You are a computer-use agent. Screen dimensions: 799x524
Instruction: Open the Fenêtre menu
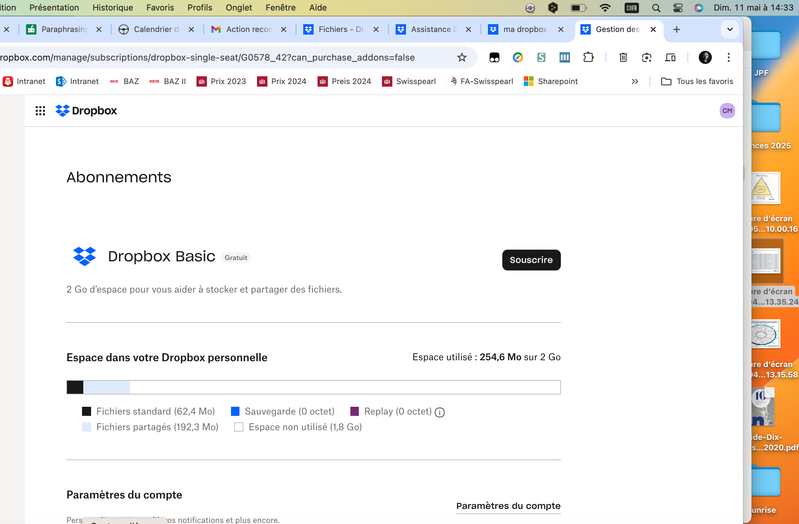pyautogui.click(x=280, y=8)
